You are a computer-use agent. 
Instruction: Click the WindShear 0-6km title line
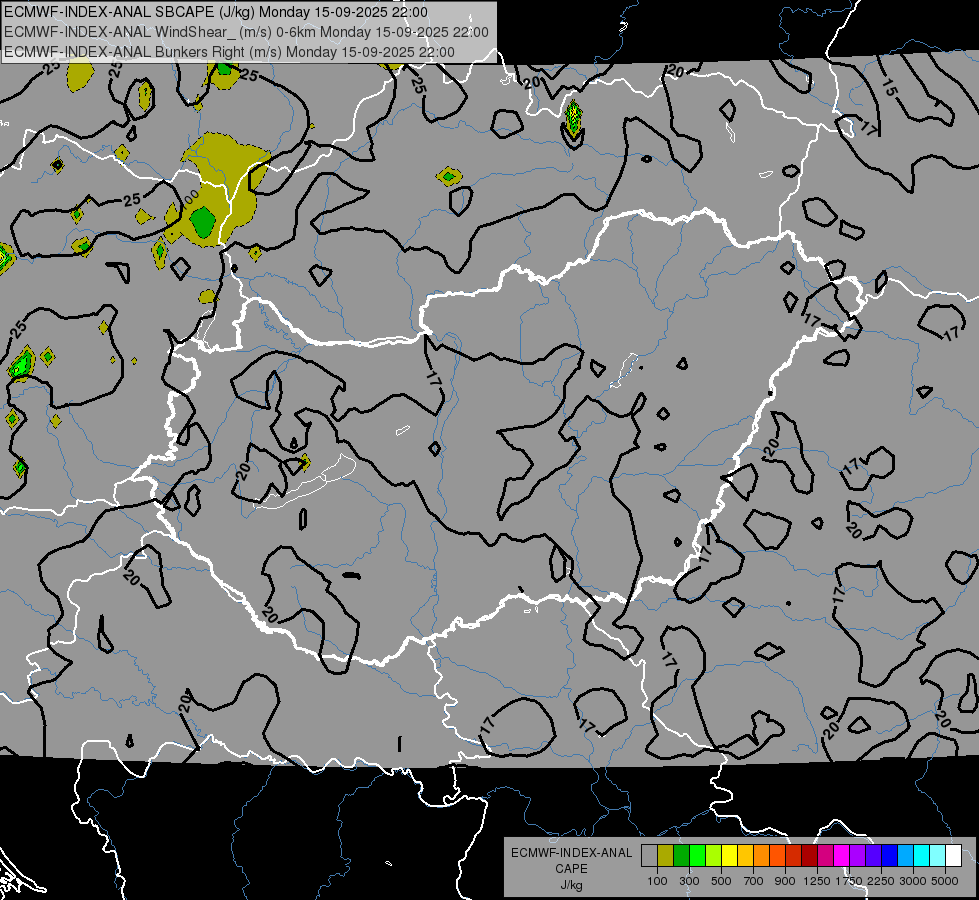point(247,32)
